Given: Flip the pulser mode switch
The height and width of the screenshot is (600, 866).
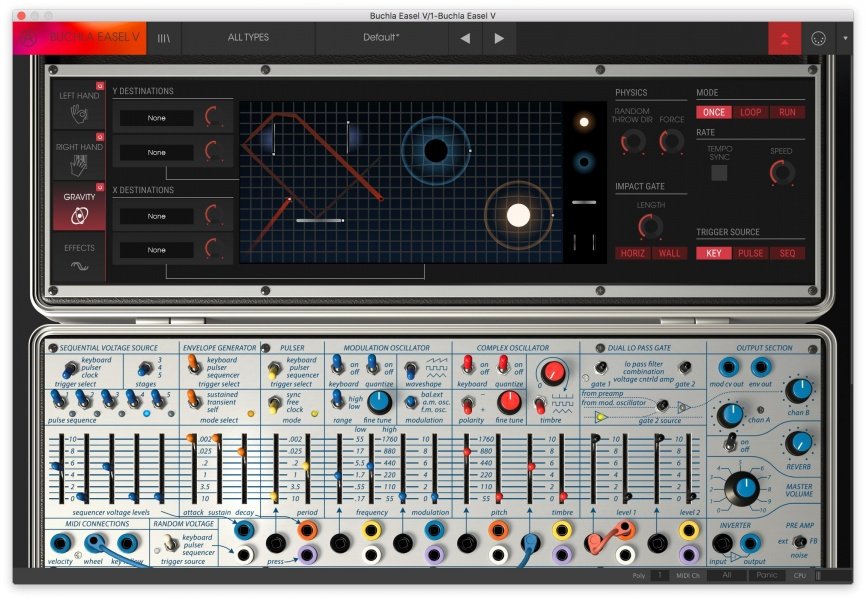Looking at the screenshot, I should (x=273, y=404).
